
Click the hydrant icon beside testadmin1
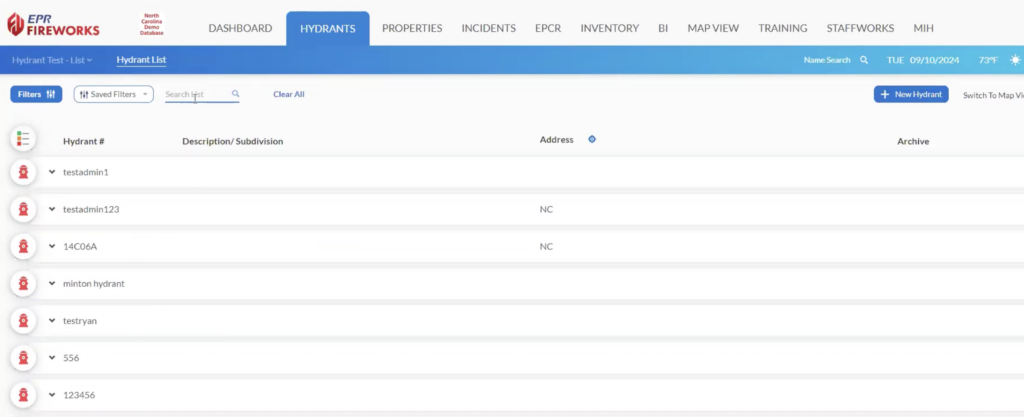[24, 172]
